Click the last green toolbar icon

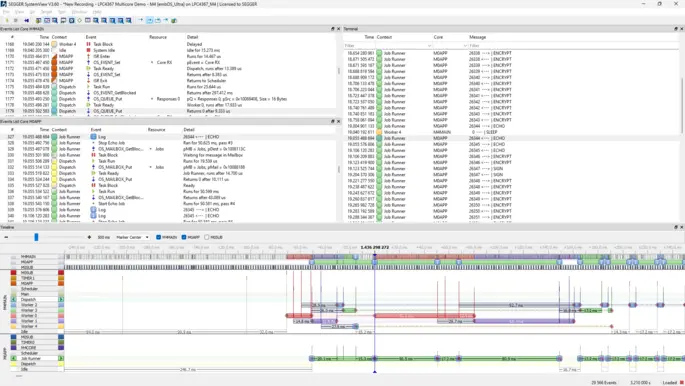click(174, 20)
